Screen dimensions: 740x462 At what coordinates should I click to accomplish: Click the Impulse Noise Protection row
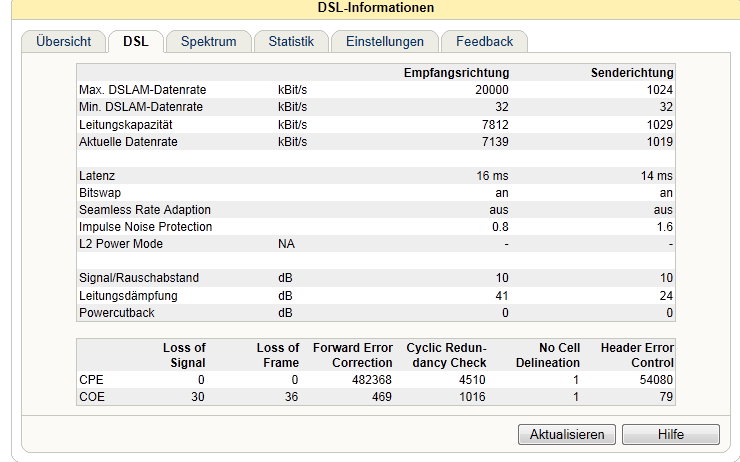pos(376,227)
